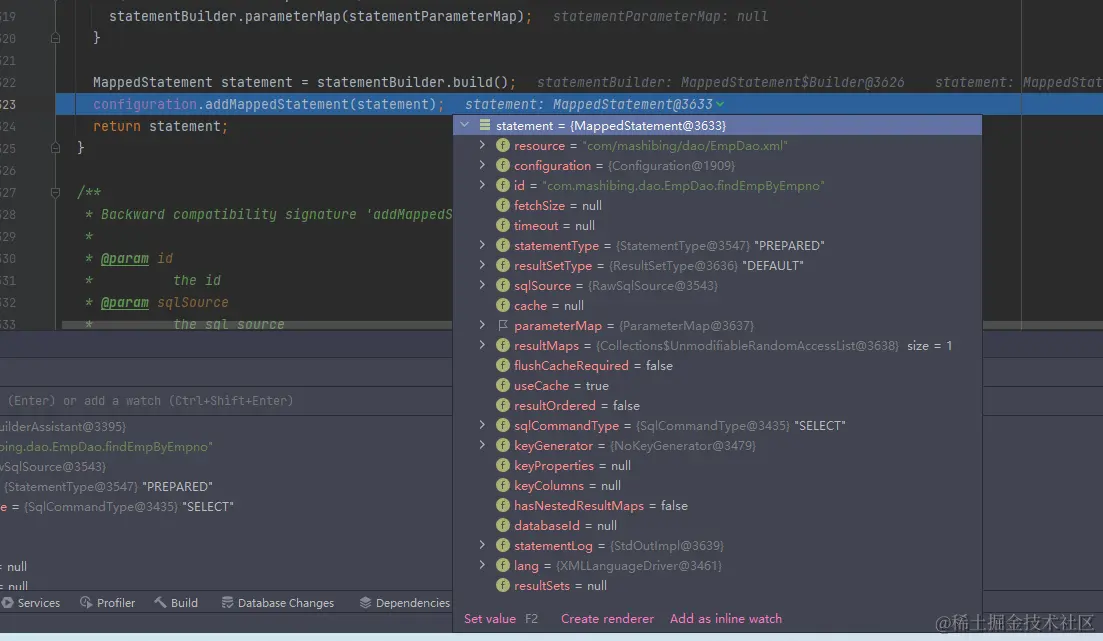Expand the lang field node
Viewport: 1103px width, 641px height.
482,565
